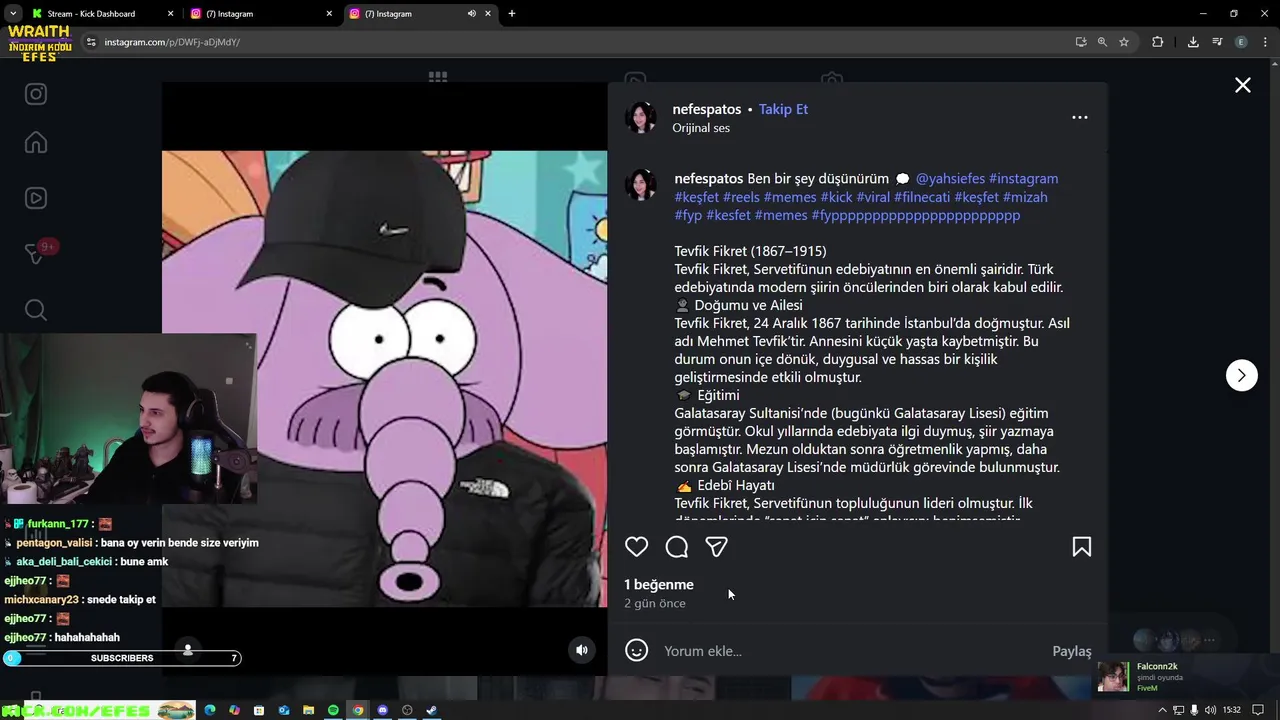The height and width of the screenshot is (720, 1280).
Task: Go to the next post with the arrow
Action: point(1242,375)
